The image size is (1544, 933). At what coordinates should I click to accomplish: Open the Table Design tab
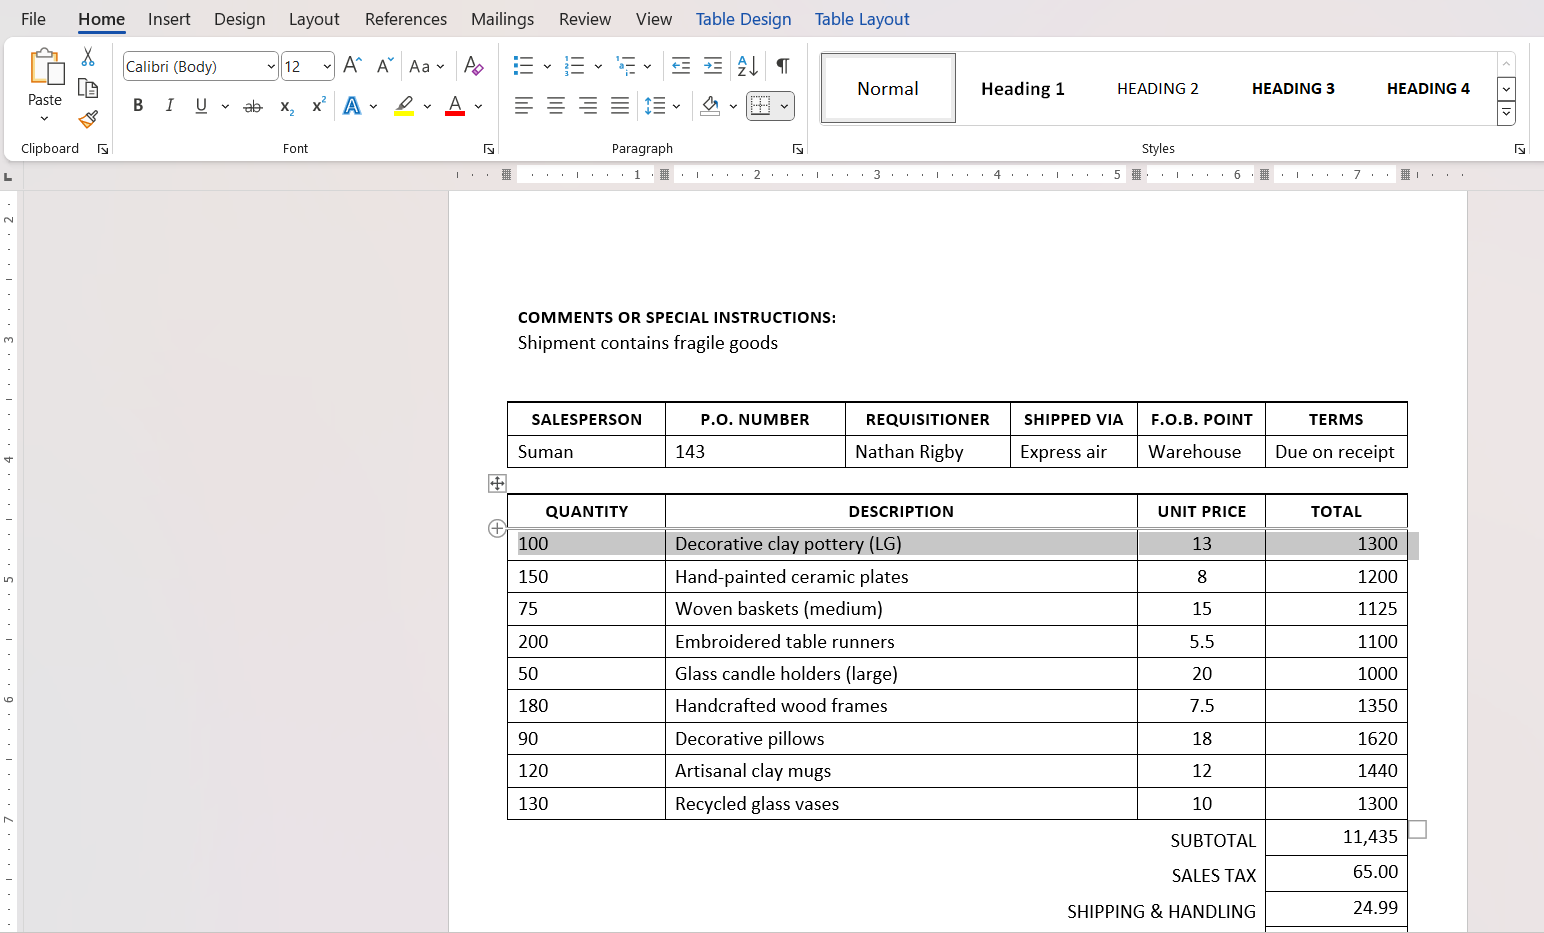743,19
